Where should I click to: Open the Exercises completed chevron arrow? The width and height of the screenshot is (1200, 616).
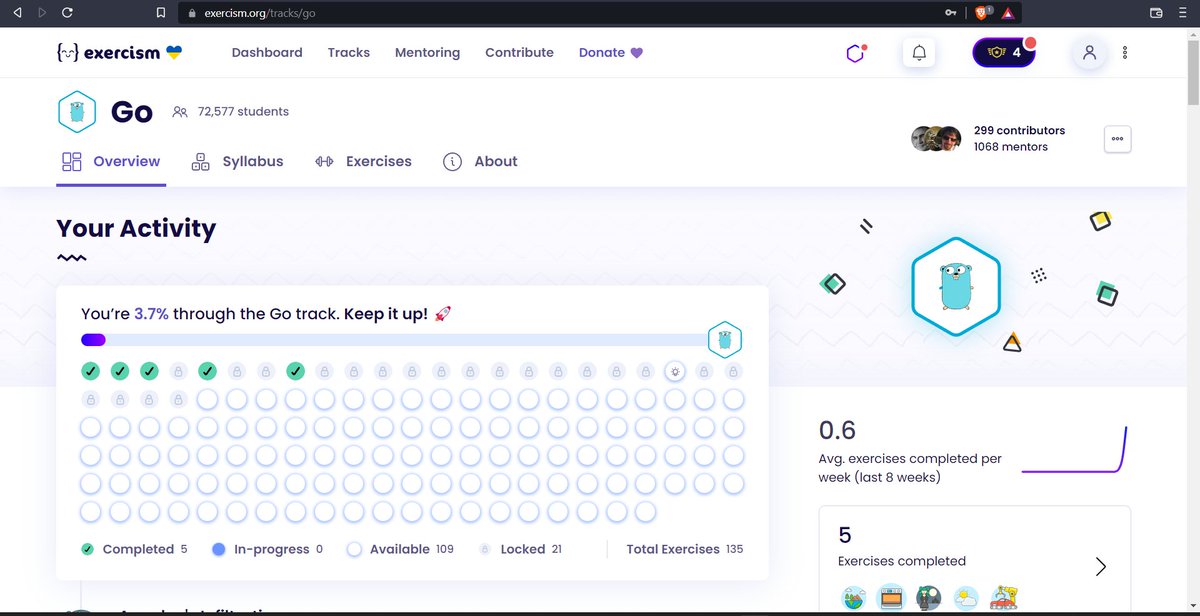click(x=1101, y=567)
